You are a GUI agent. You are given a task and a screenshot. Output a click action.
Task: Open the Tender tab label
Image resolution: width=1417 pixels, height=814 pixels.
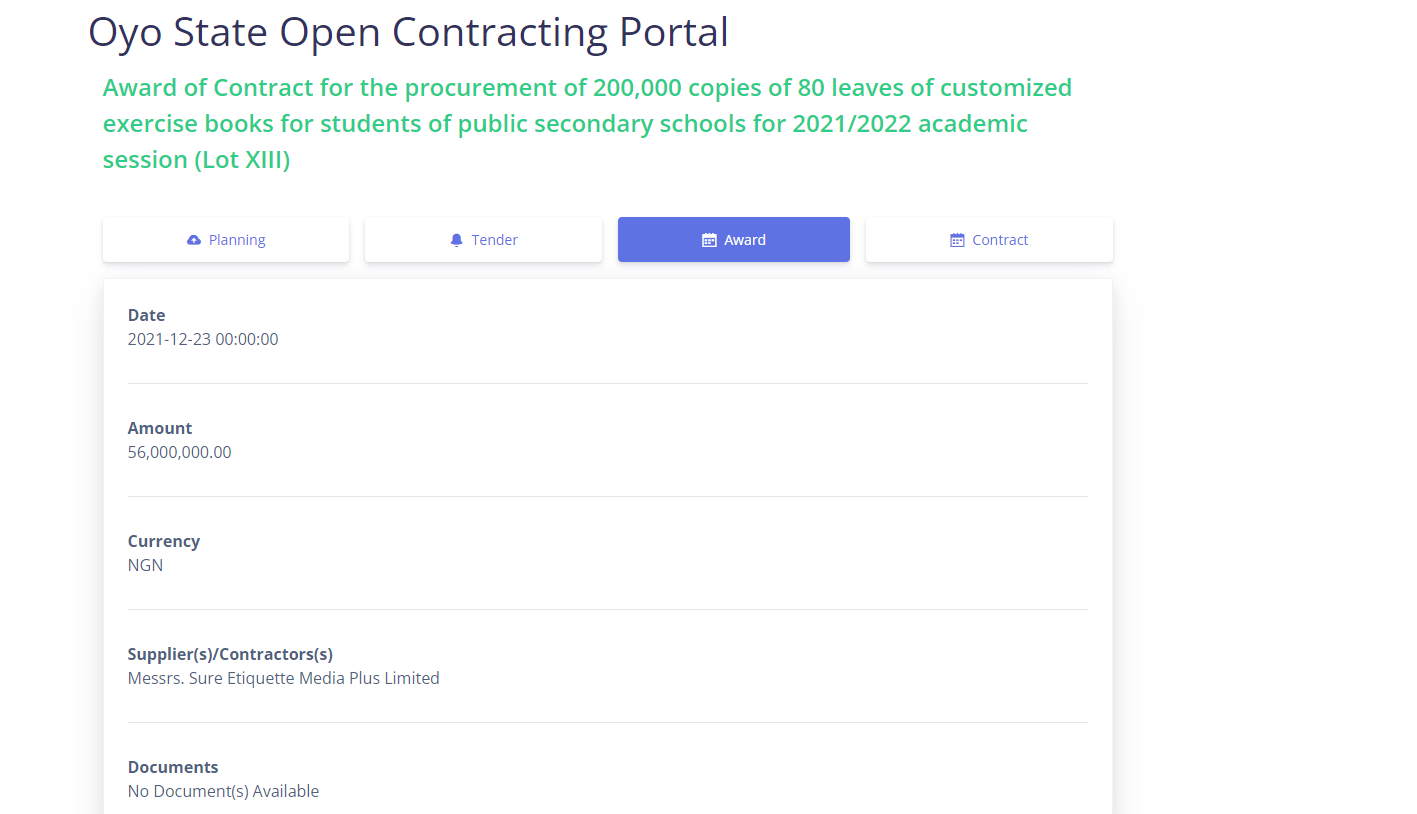[x=495, y=240]
